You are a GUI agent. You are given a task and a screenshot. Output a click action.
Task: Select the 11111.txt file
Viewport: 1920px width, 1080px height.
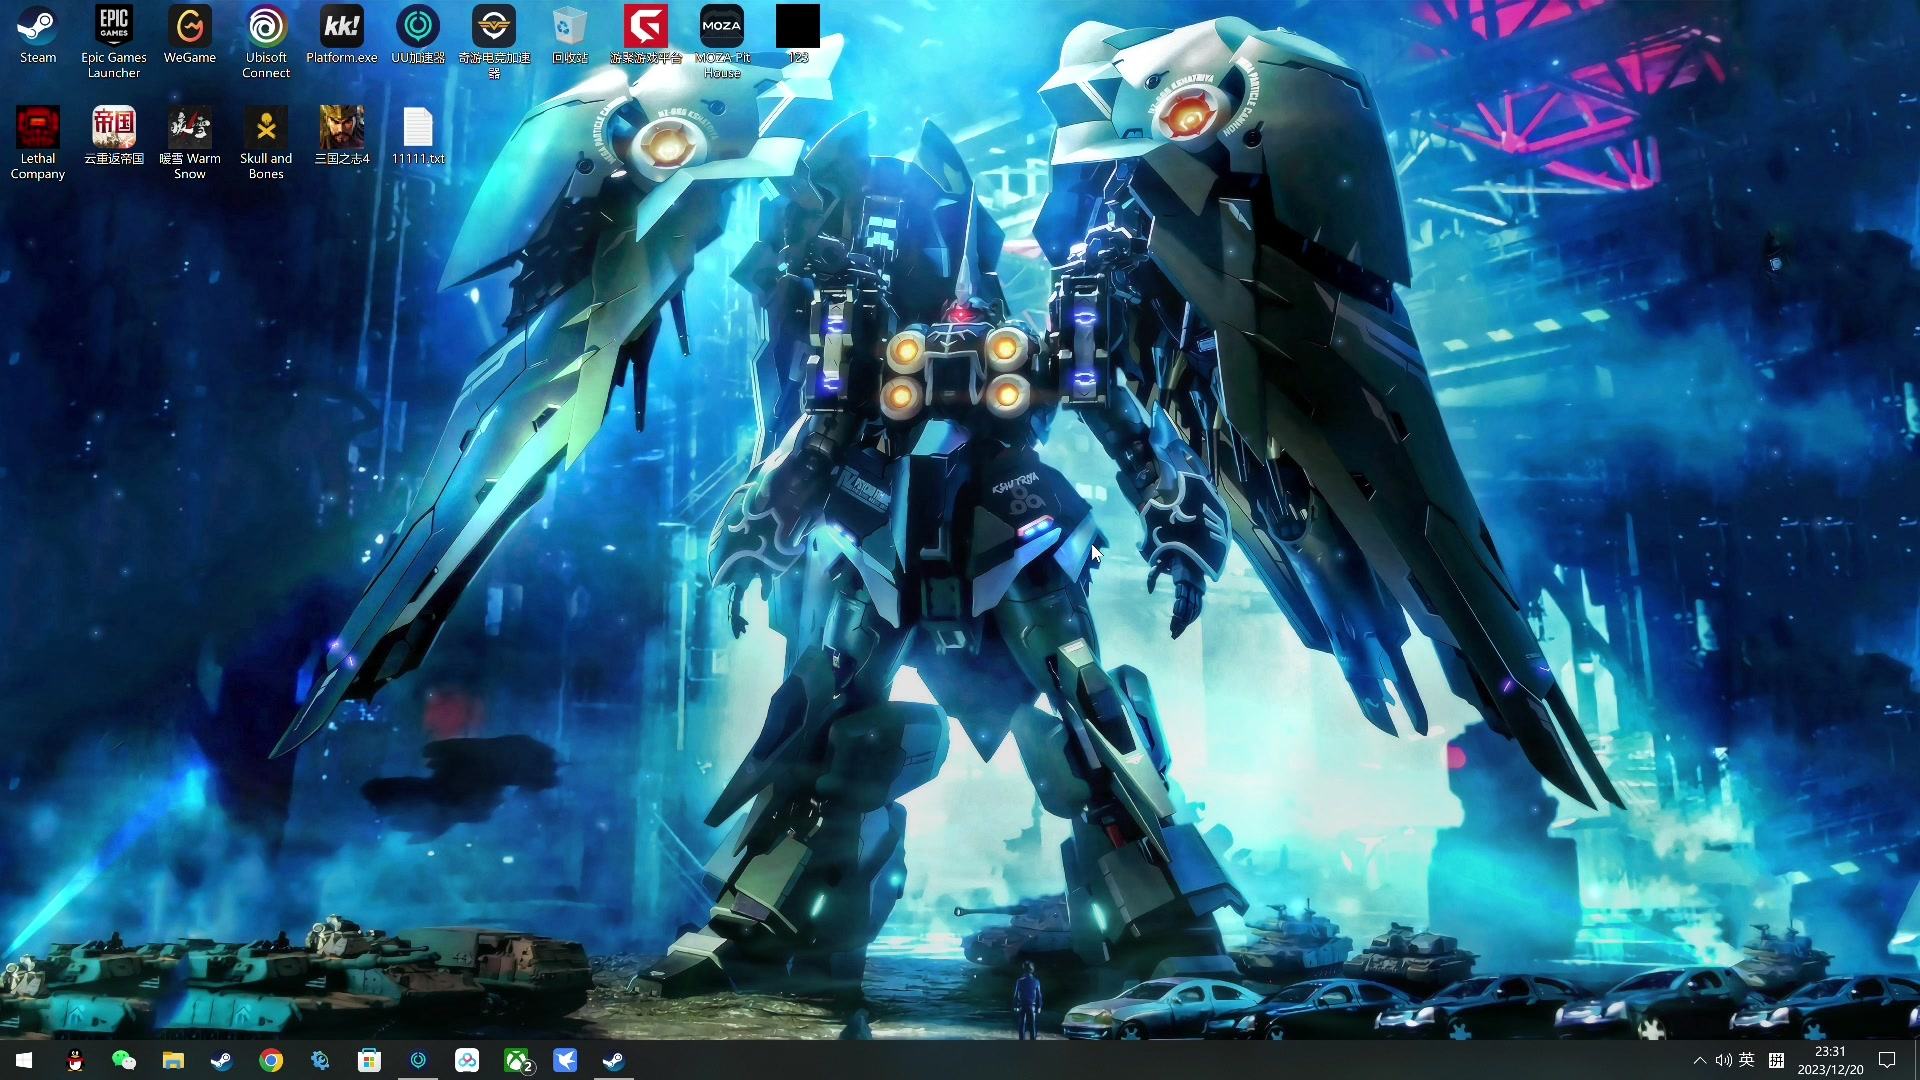tap(418, 128)
